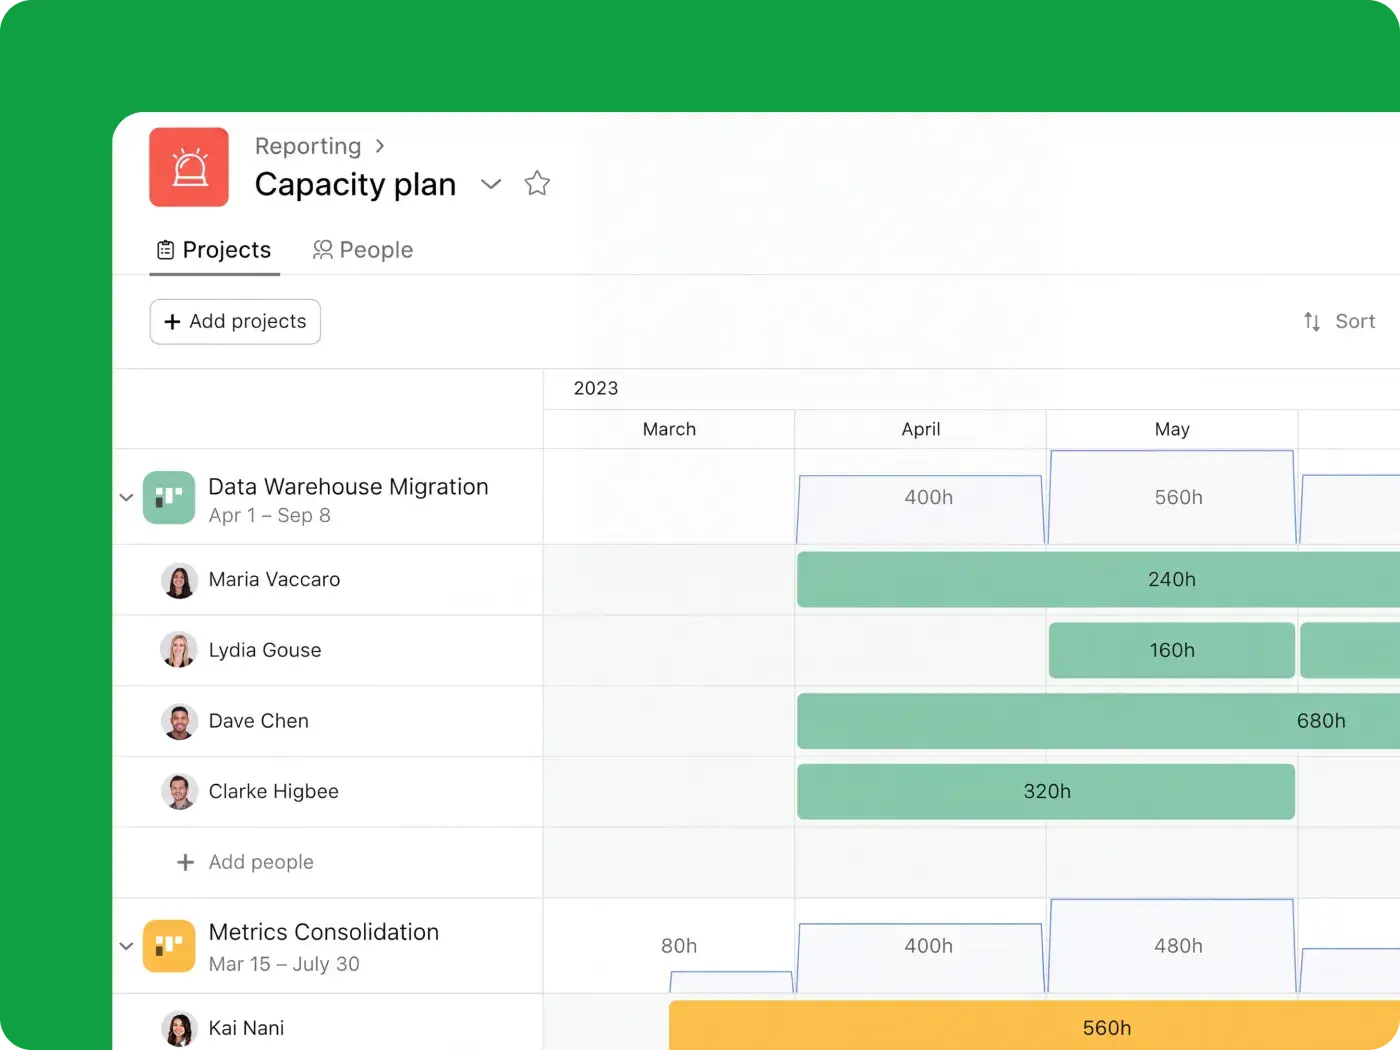Open the Reporting breadcrumb link
This screenshot has width=1400, height=1050.
point(308,146)
